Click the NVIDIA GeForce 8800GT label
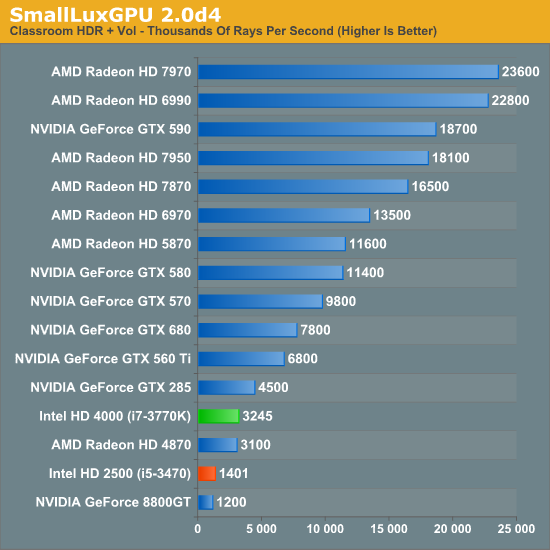Viewport: 550px width, 550px height. tap(113, 502)
